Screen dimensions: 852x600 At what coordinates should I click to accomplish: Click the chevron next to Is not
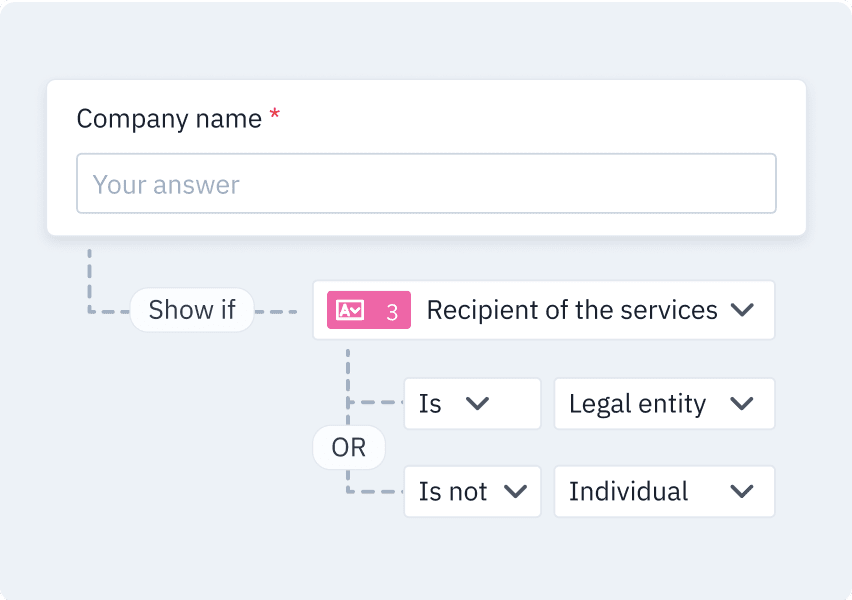[515, 492]
